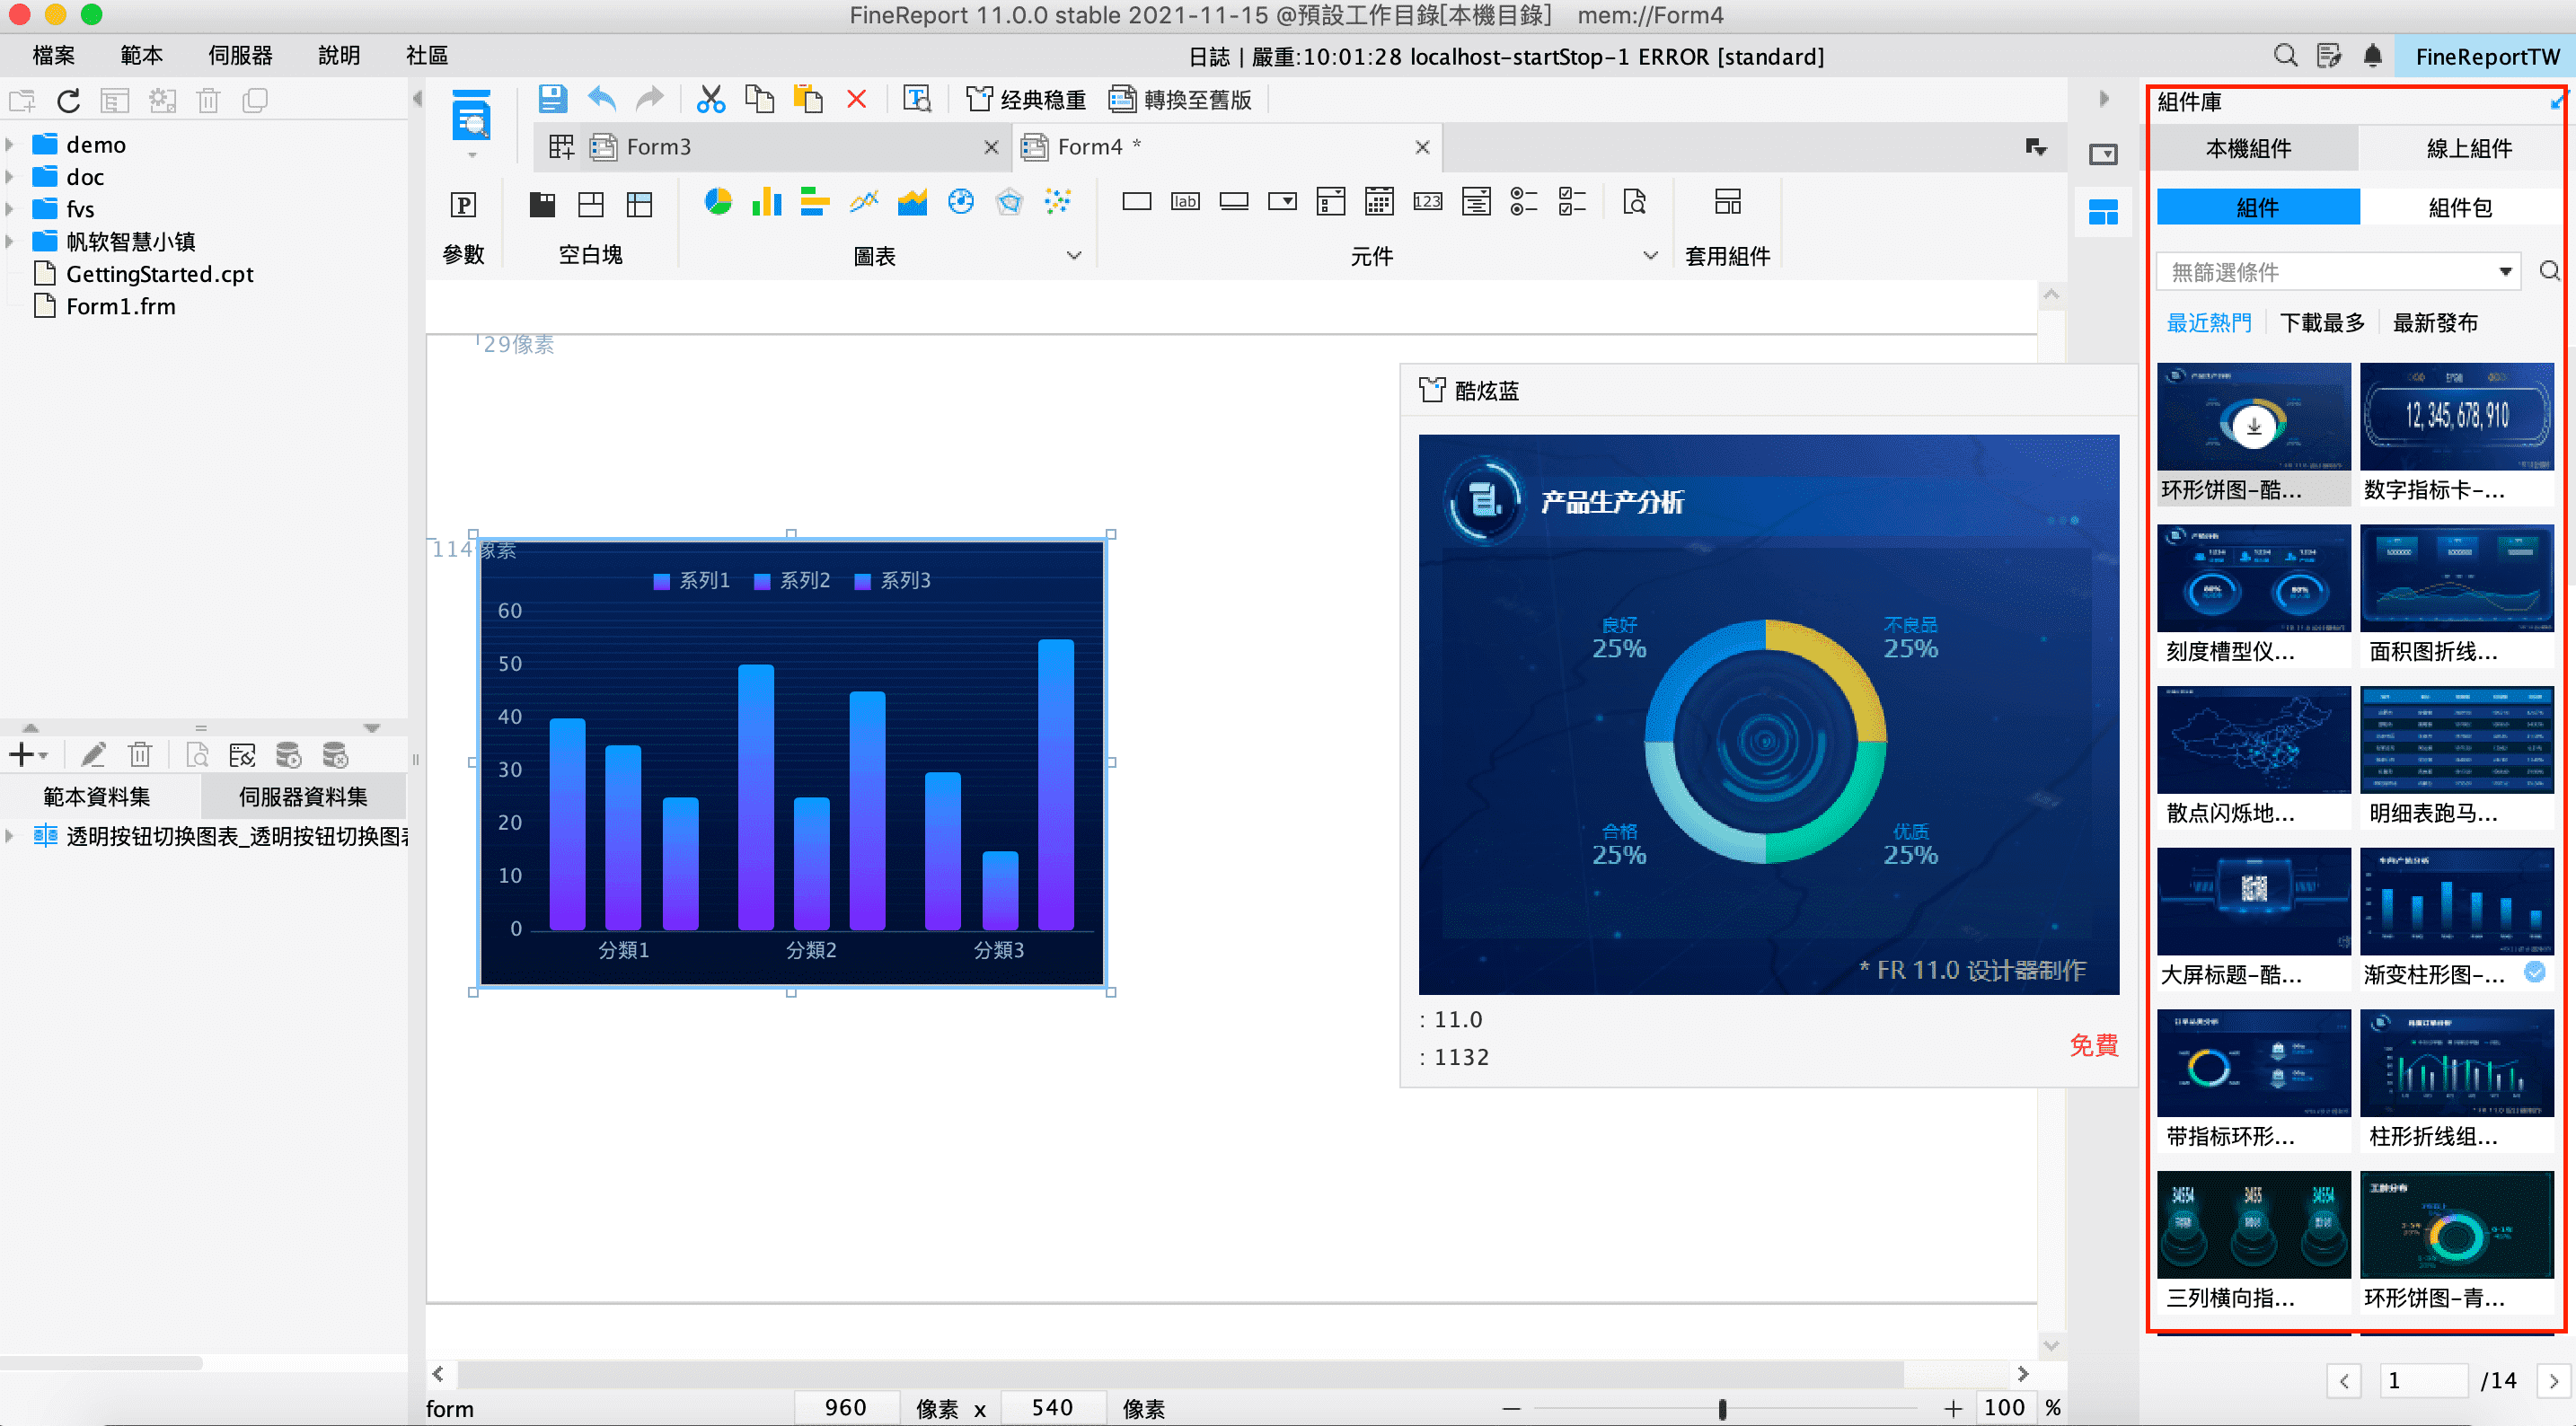The height and width of the screenshot is (1426, 2576).
Task: Switch to the 本機組件 tab
Action: coord(2249,148)
